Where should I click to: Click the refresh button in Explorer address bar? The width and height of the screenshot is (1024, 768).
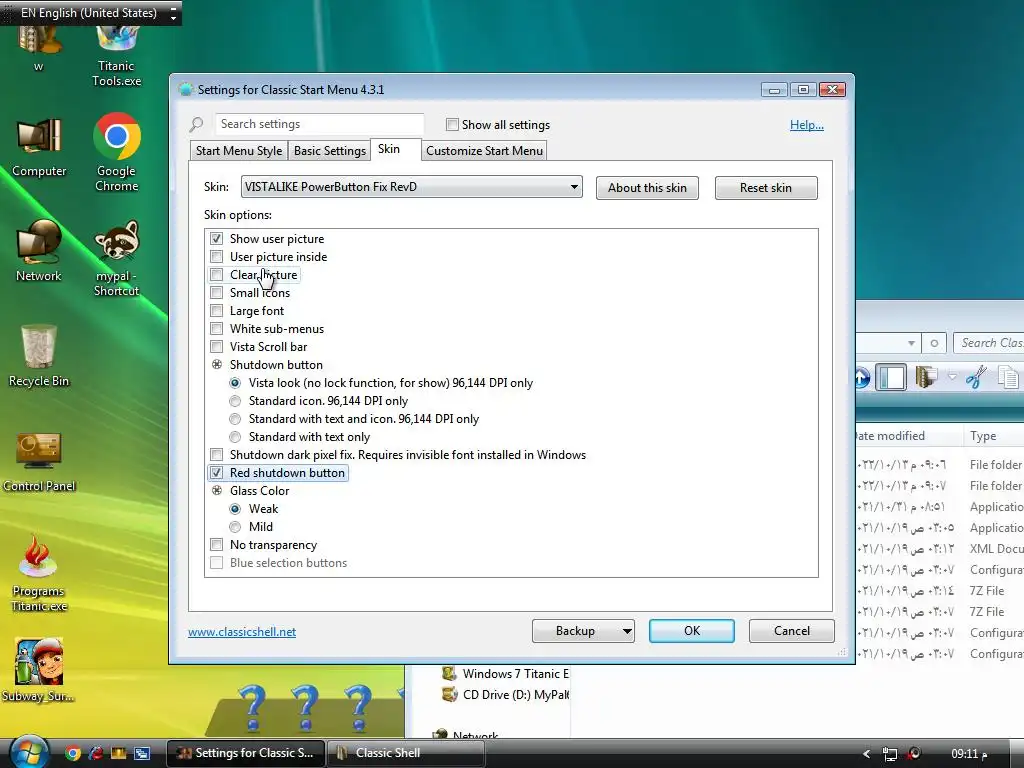coord(935,343)
